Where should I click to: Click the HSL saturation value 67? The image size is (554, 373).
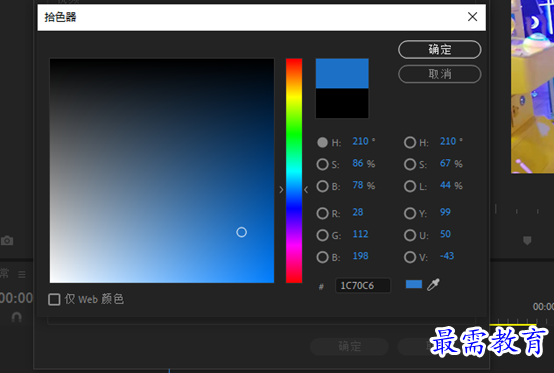click(x=445, y=163)
